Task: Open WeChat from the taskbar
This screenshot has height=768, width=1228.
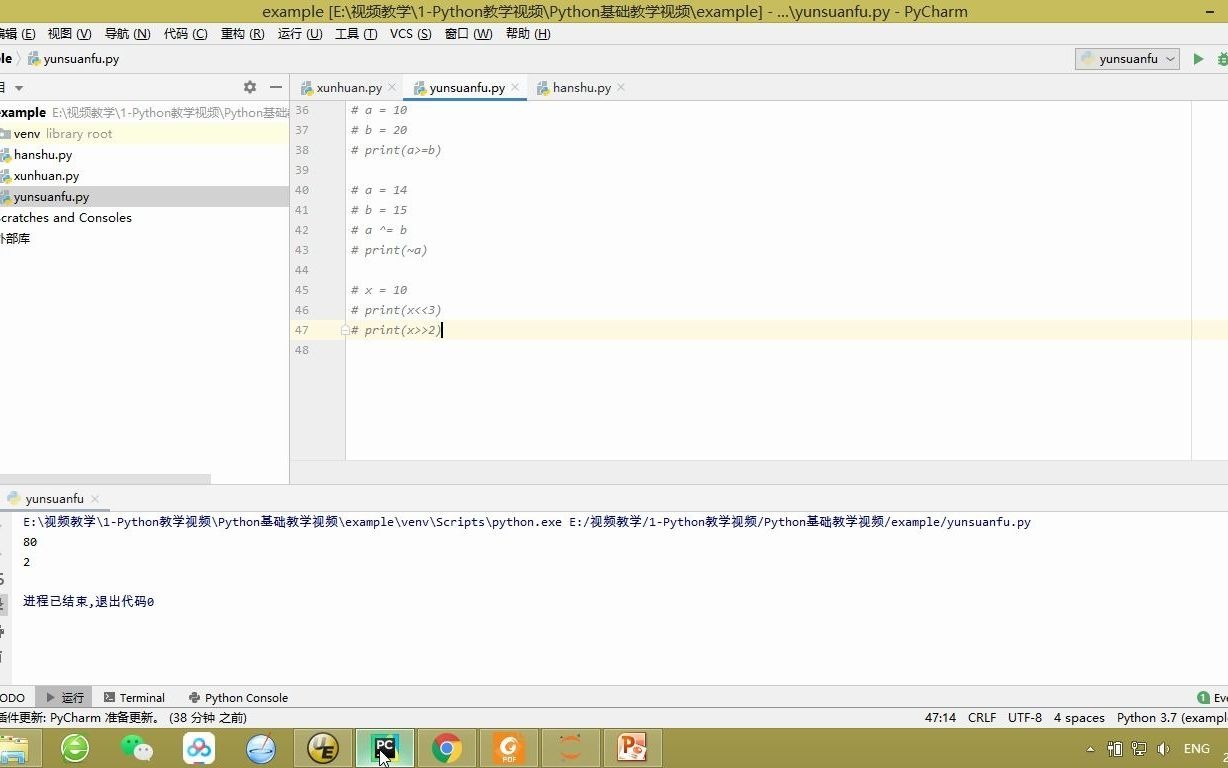Action: coord(137,748)
